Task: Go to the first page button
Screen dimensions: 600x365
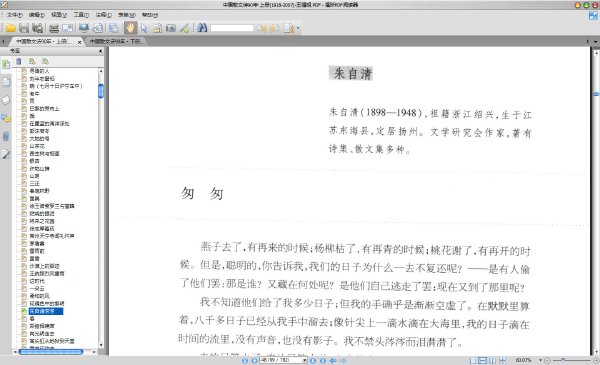Action: coord(245,361)
